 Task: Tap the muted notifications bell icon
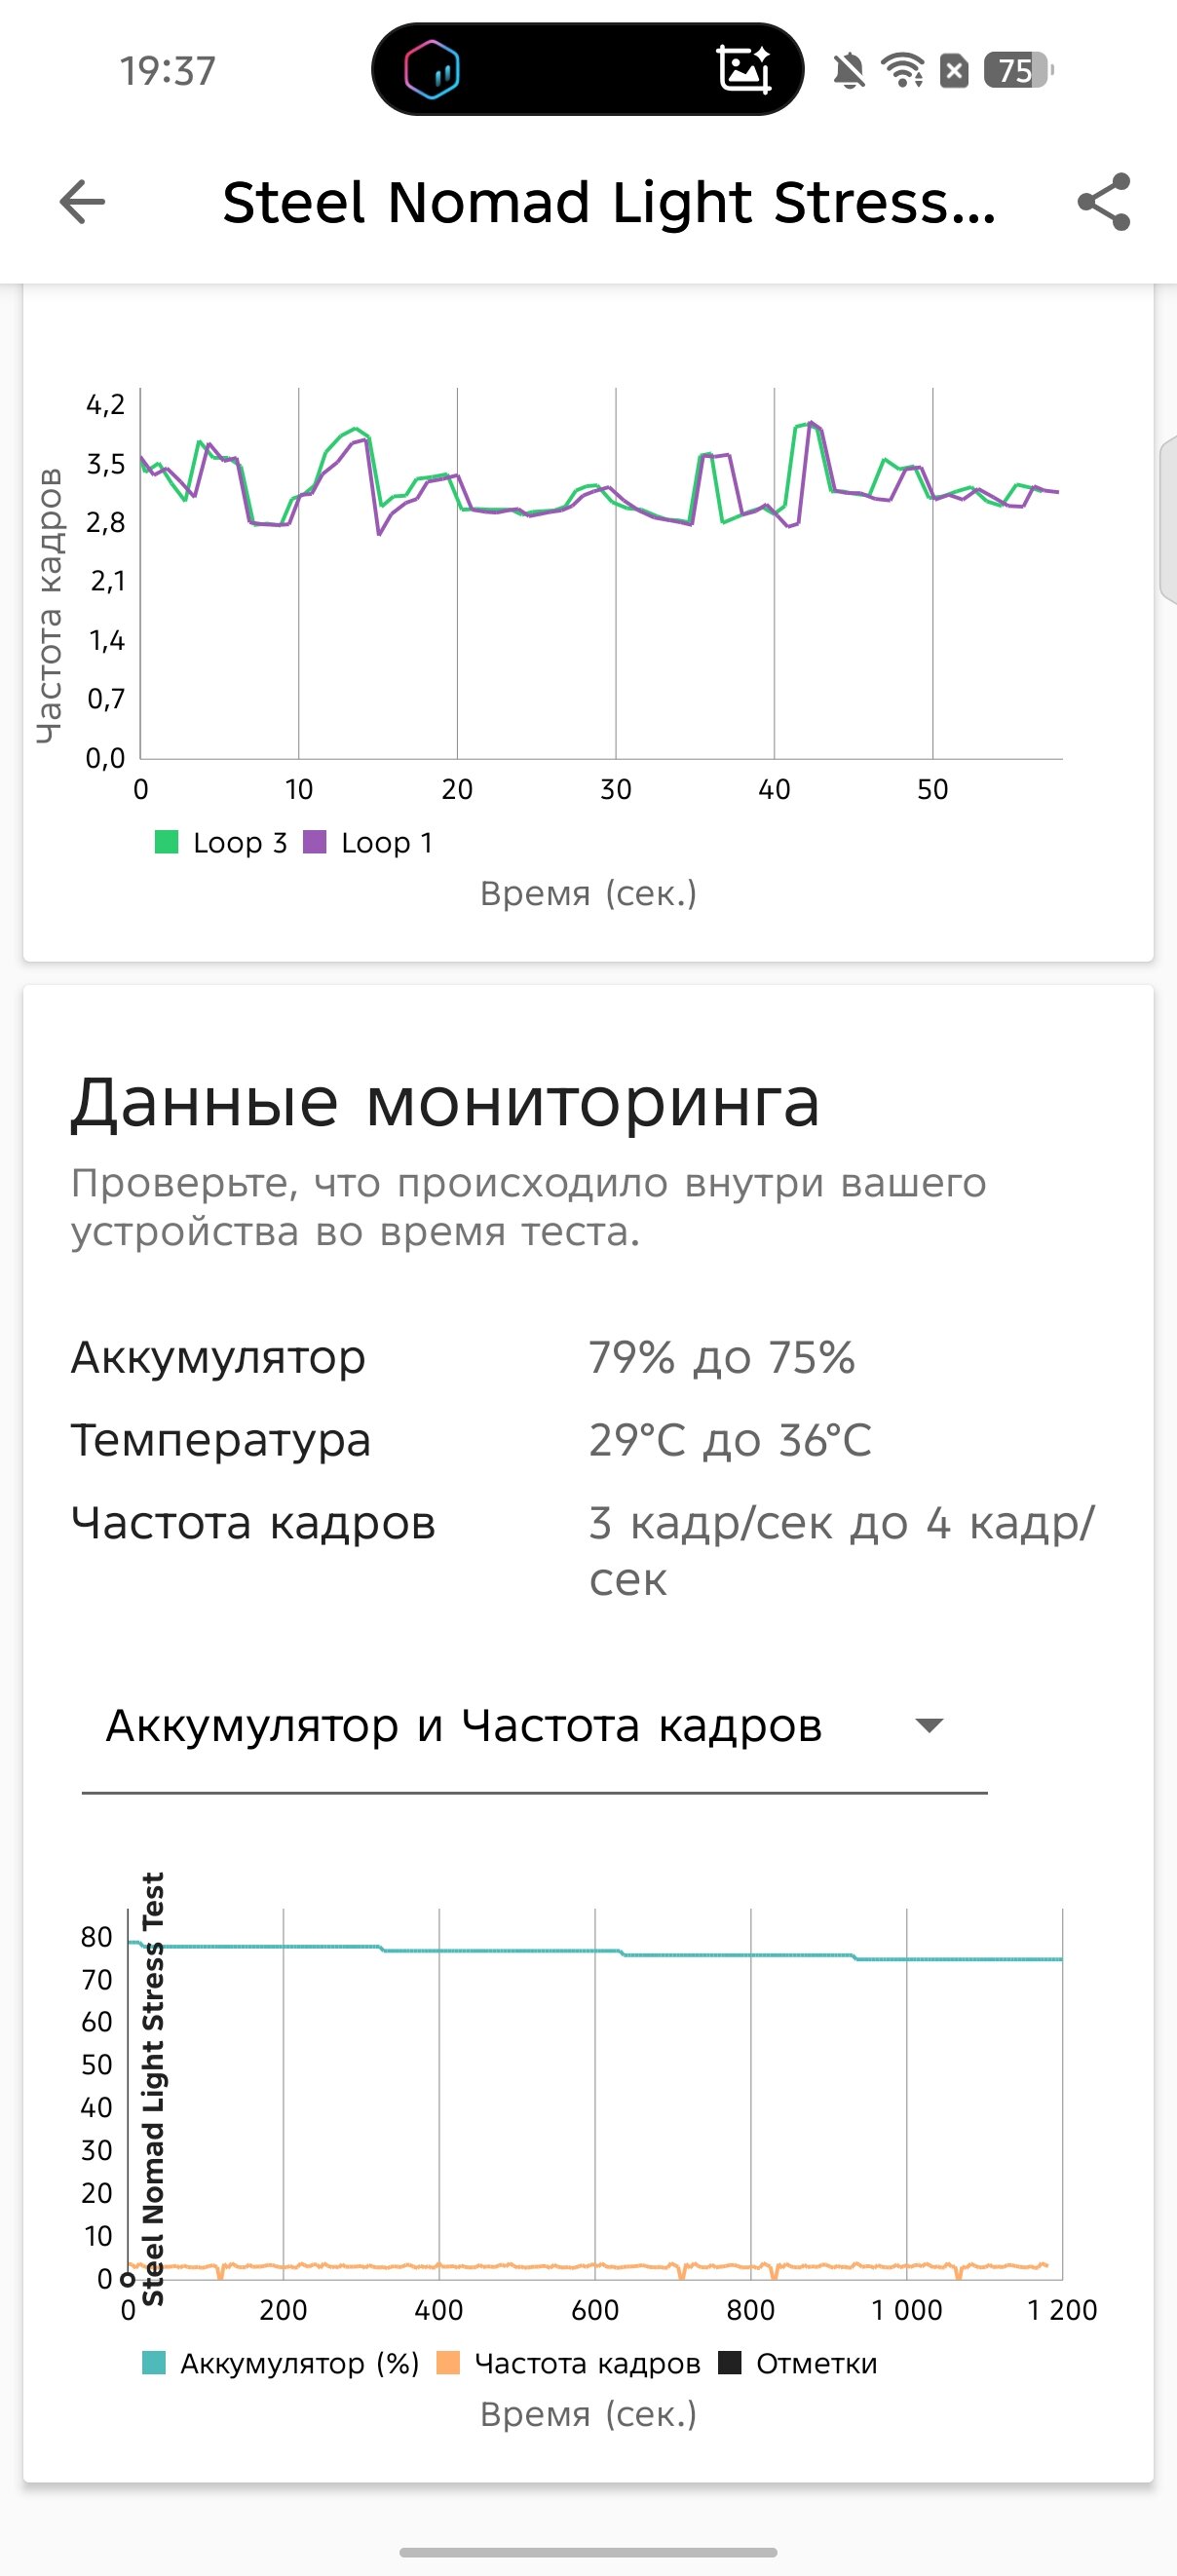pyautogui.click(x=849, y=71)
